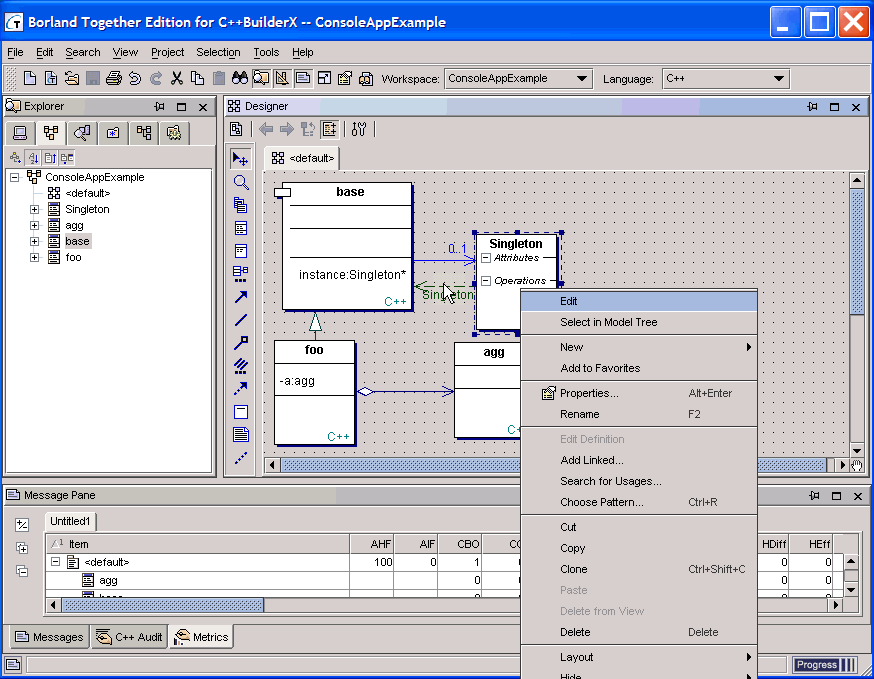The image size is (874, 679).
Task: Click the Undo icon in main toolbar
Action: [x=135, y=79]
